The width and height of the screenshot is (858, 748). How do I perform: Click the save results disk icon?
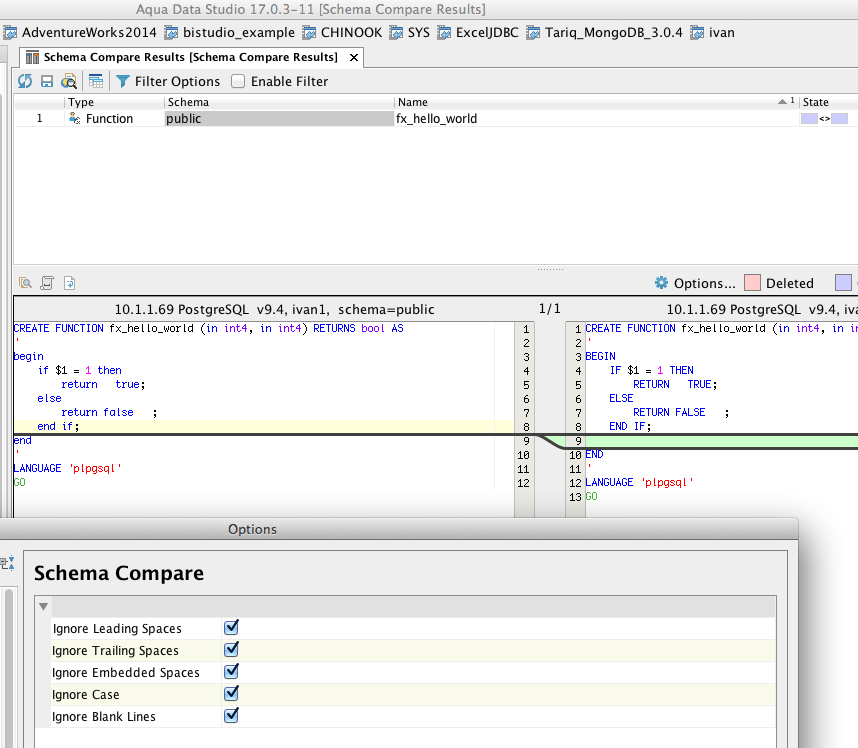47,82
